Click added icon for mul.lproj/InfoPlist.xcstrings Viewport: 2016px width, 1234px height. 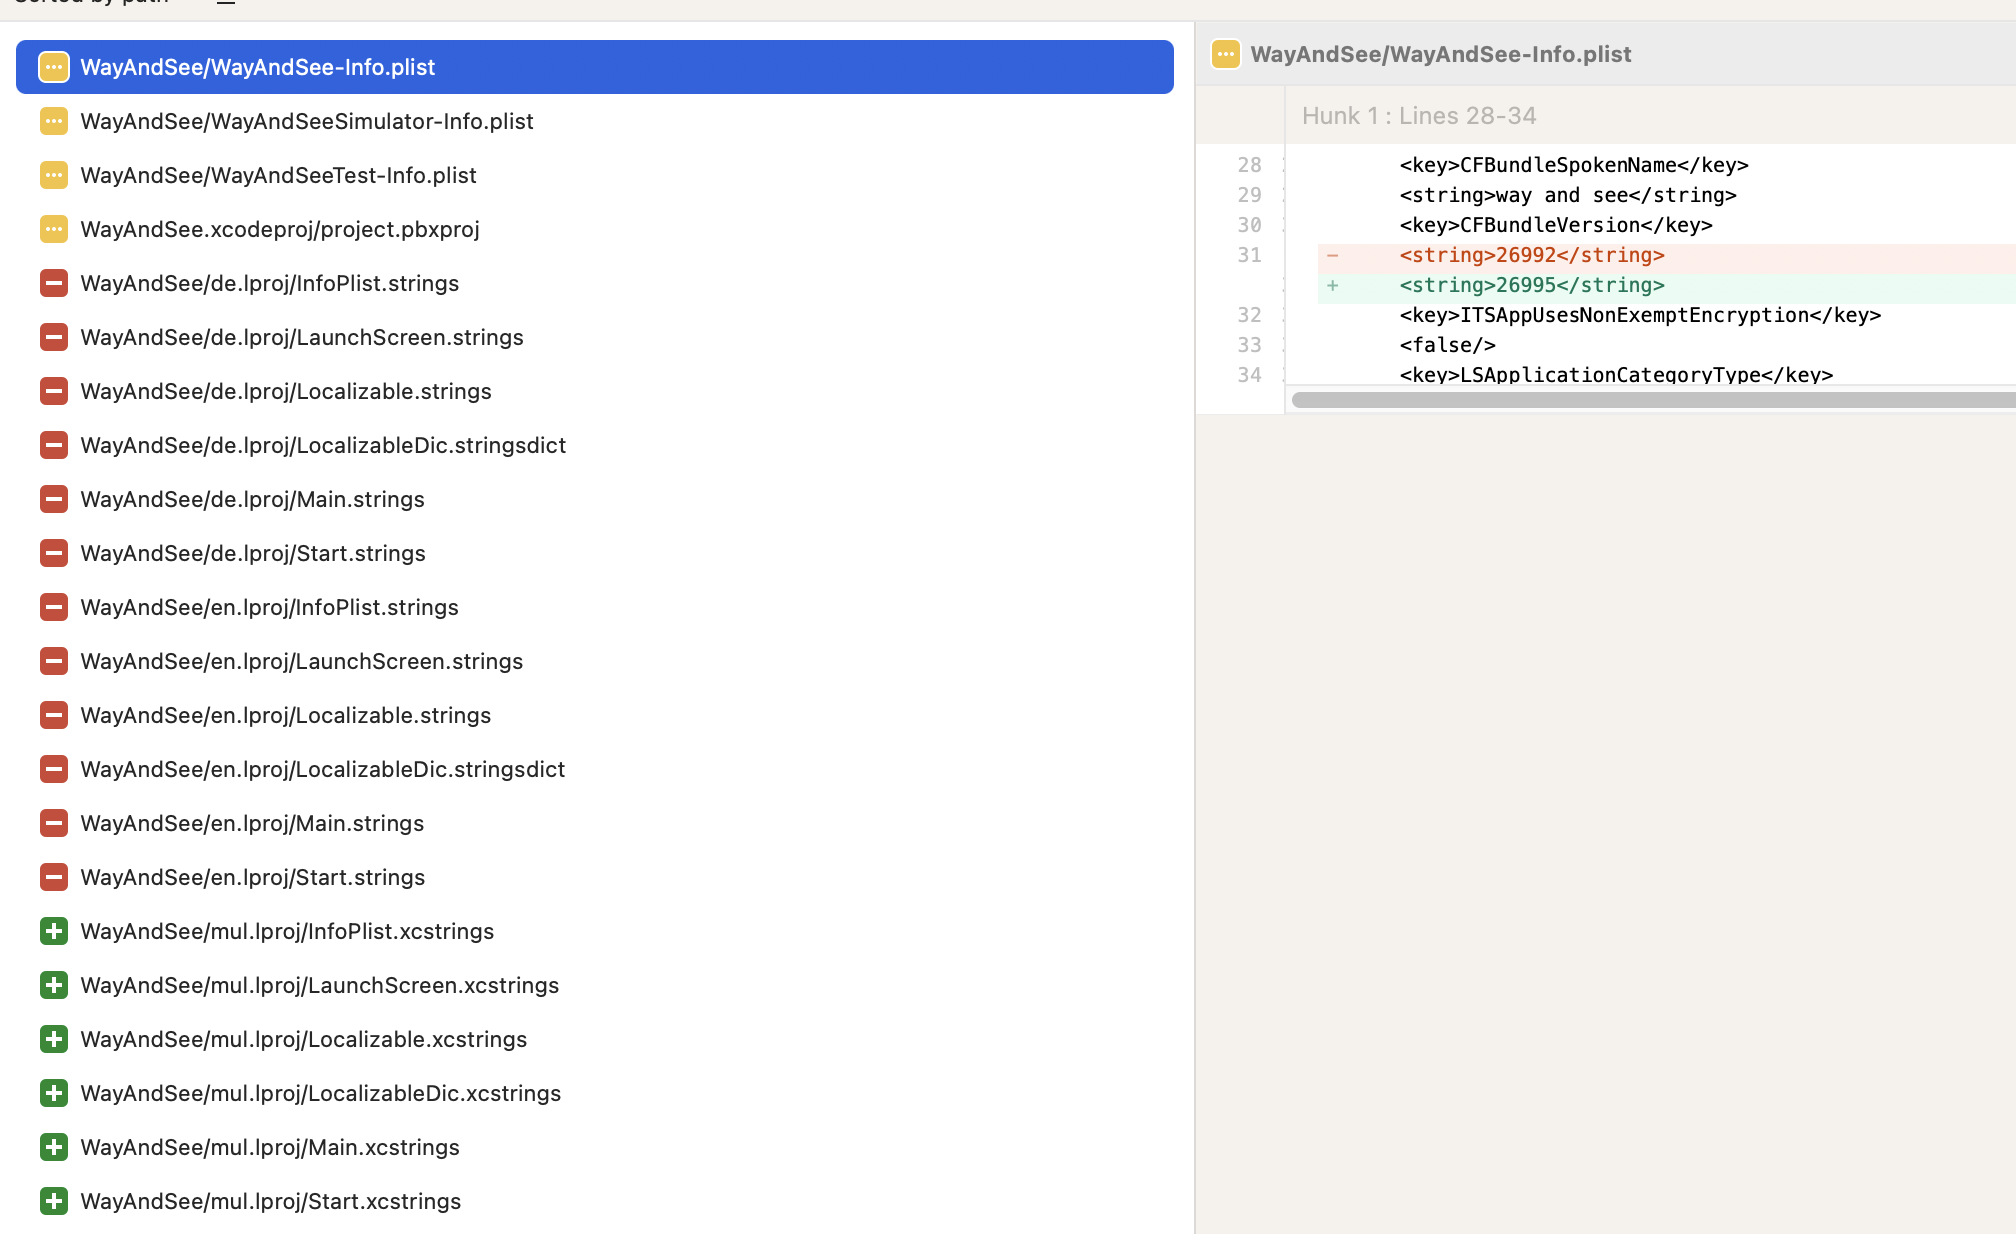click(x=54, y=931)
